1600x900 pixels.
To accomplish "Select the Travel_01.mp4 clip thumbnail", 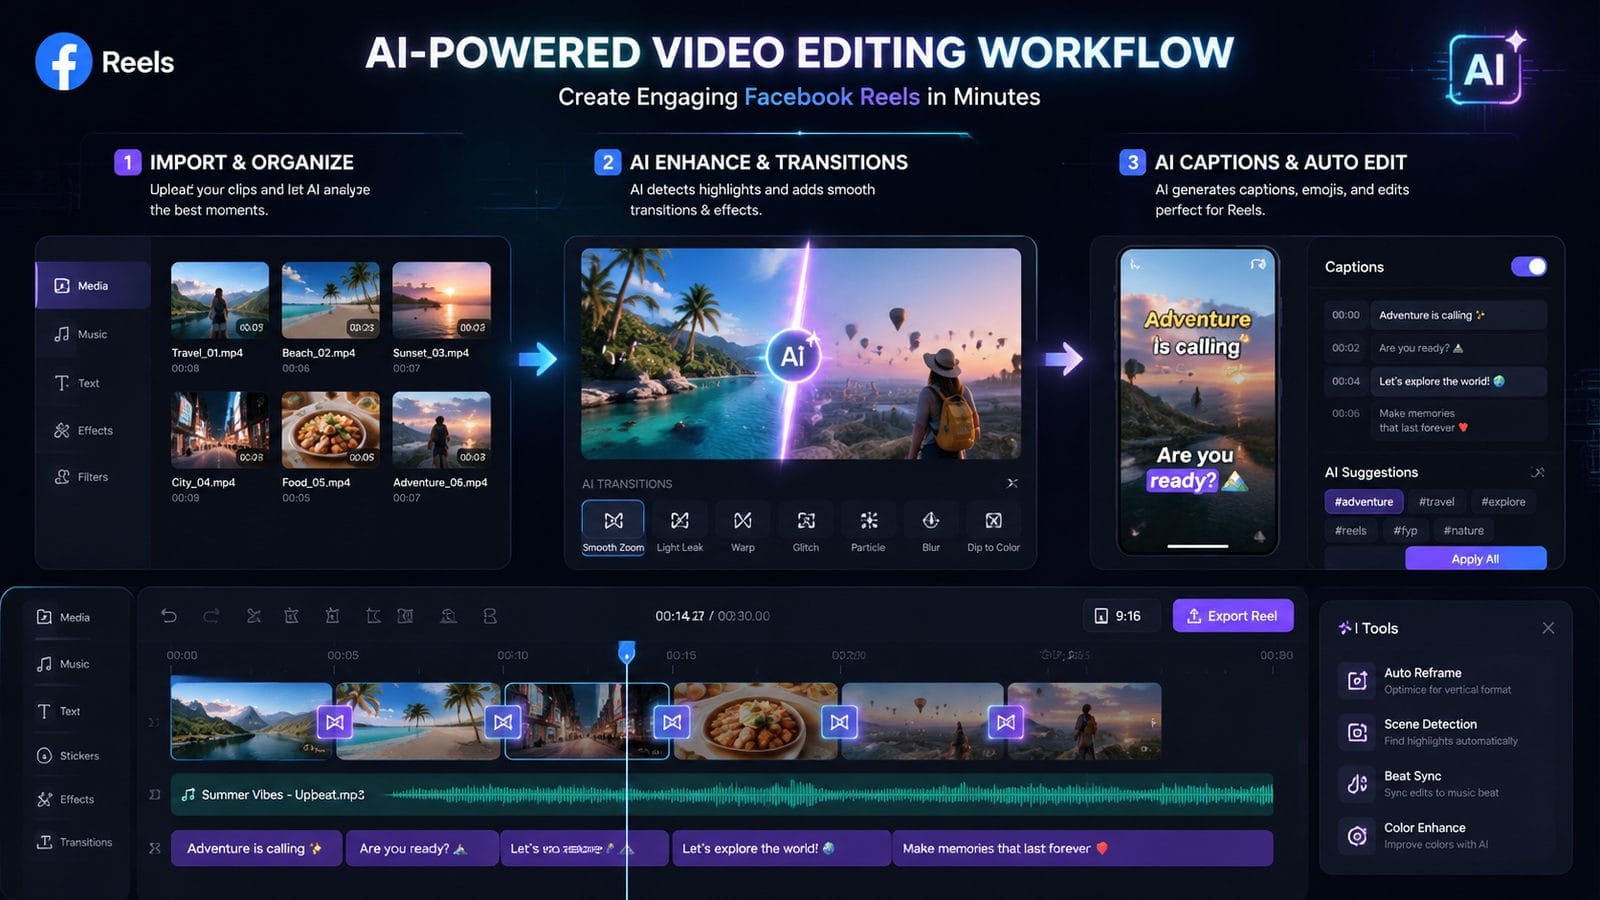I will [220, 300].
